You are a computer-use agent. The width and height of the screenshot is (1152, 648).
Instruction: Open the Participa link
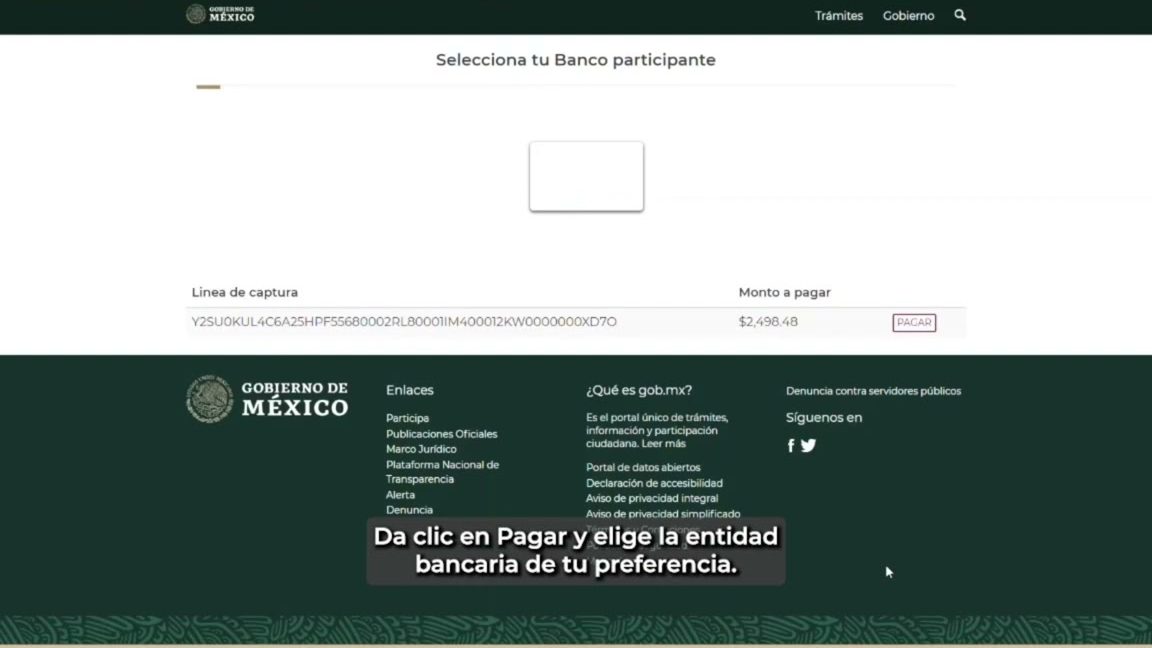click(407, 418)
